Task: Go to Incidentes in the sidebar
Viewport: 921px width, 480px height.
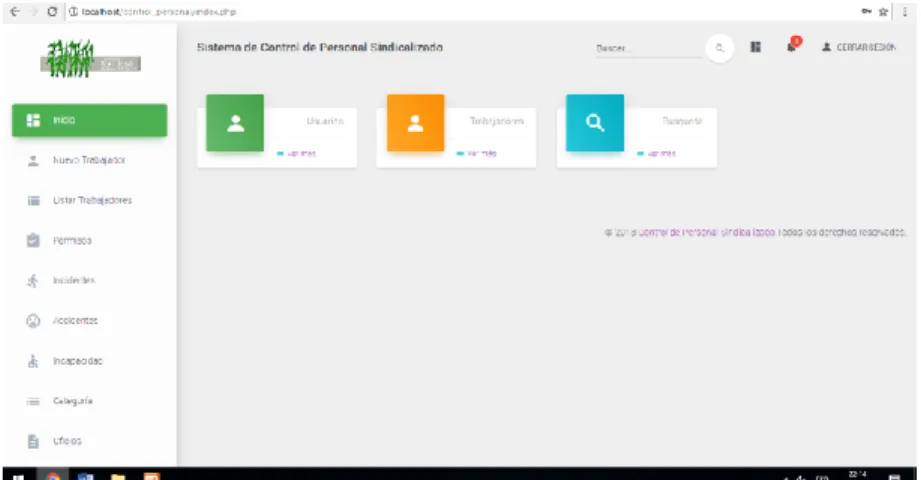Action: (89, 280)
